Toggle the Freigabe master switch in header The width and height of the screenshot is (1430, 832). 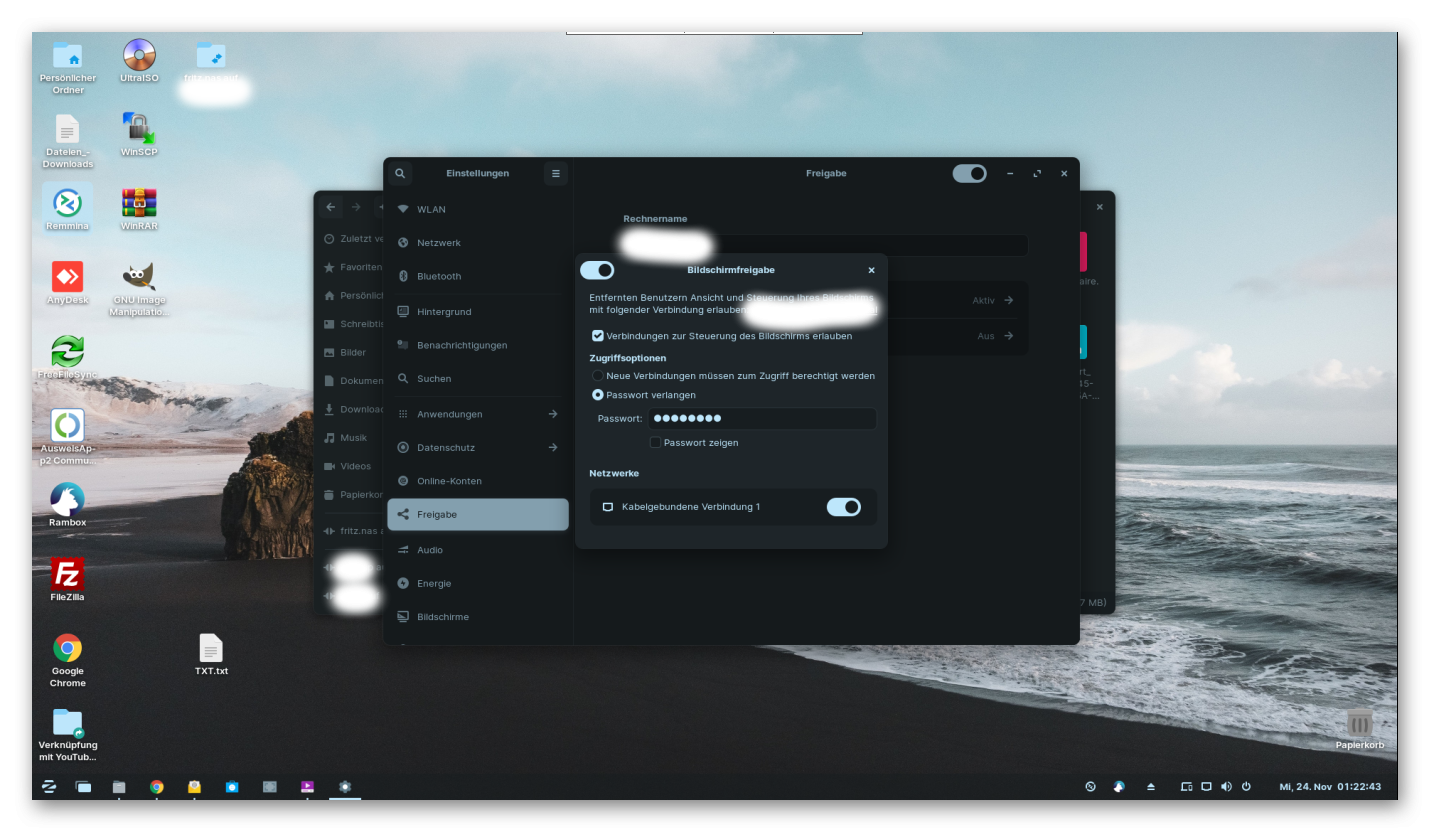coord(969,173)
